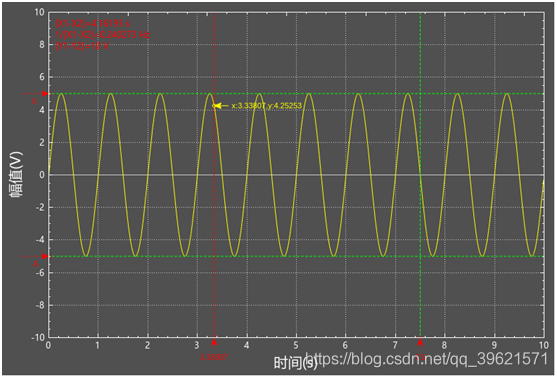Click the y-axis tick label 8
Screen dimensions: 557x378
(x=42, y=45)
